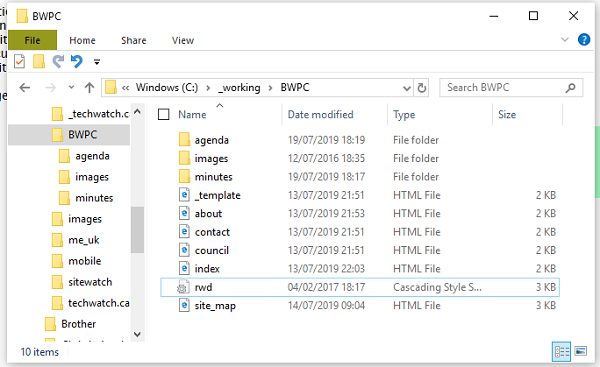Image resolution: width=600 pixels, height=367 pixels.
Task: Expand the ribbon using the chevron
Action: (x=564, y=39)
